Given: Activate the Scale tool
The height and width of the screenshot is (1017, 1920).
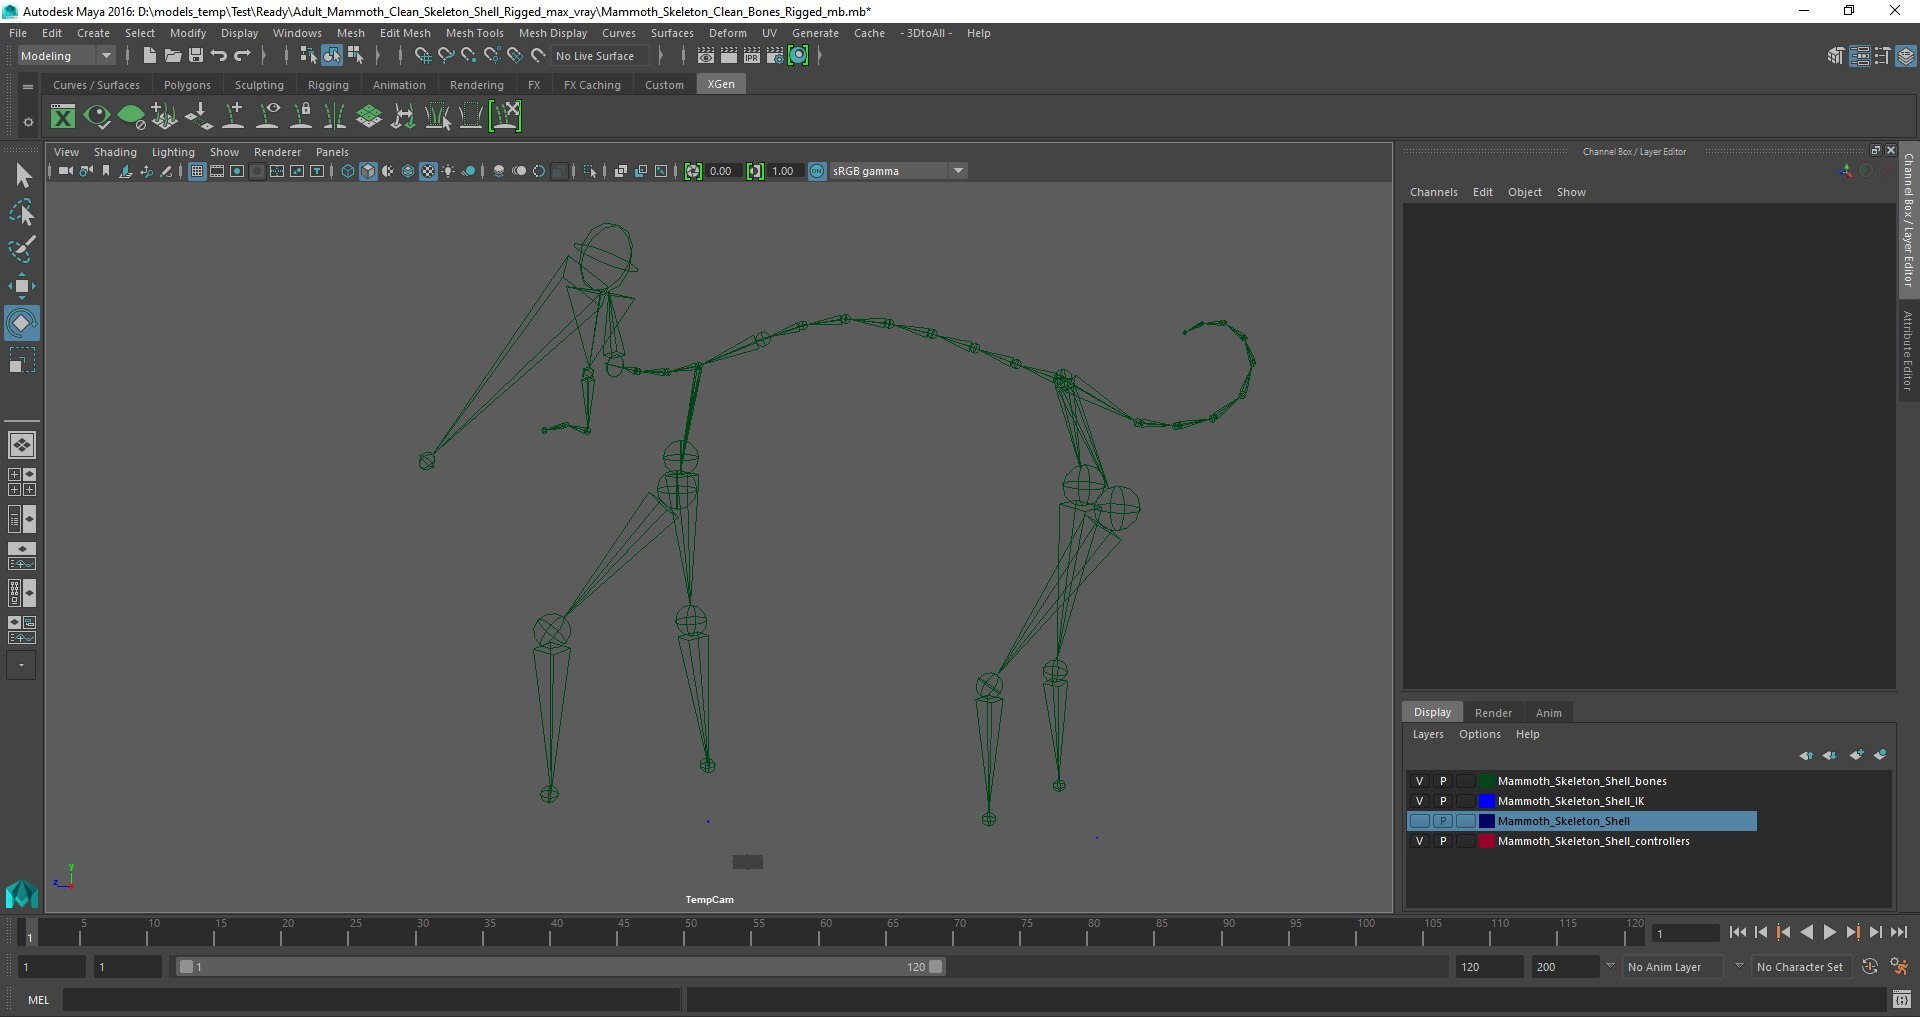Looking at the screenshot, I should [x=22, y=360].
